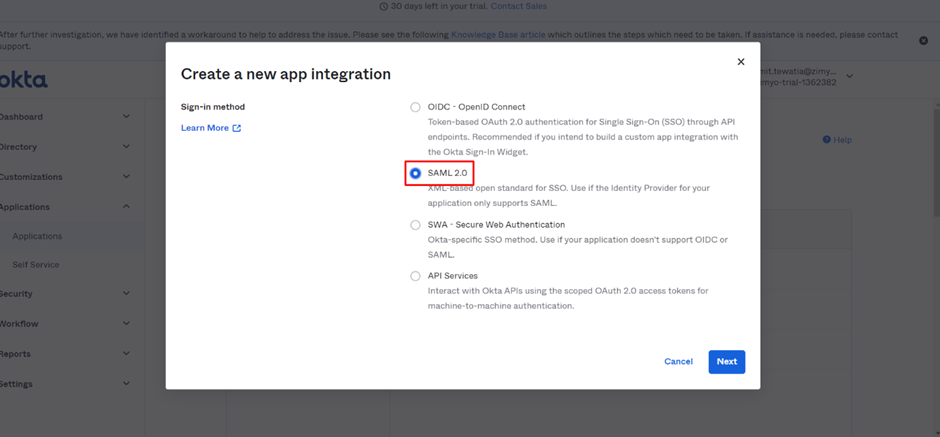Cancel the new app integration dialog
This screenshot has height=437, width=940.
pos(679,362)
